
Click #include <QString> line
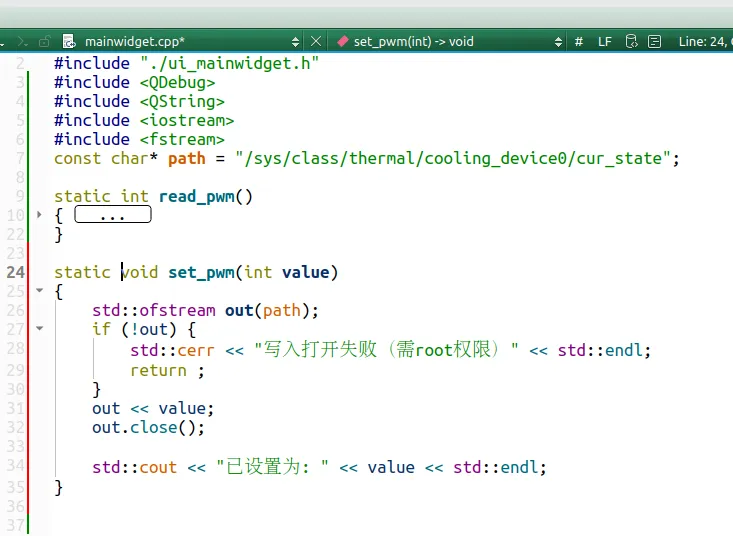point(139,101)
